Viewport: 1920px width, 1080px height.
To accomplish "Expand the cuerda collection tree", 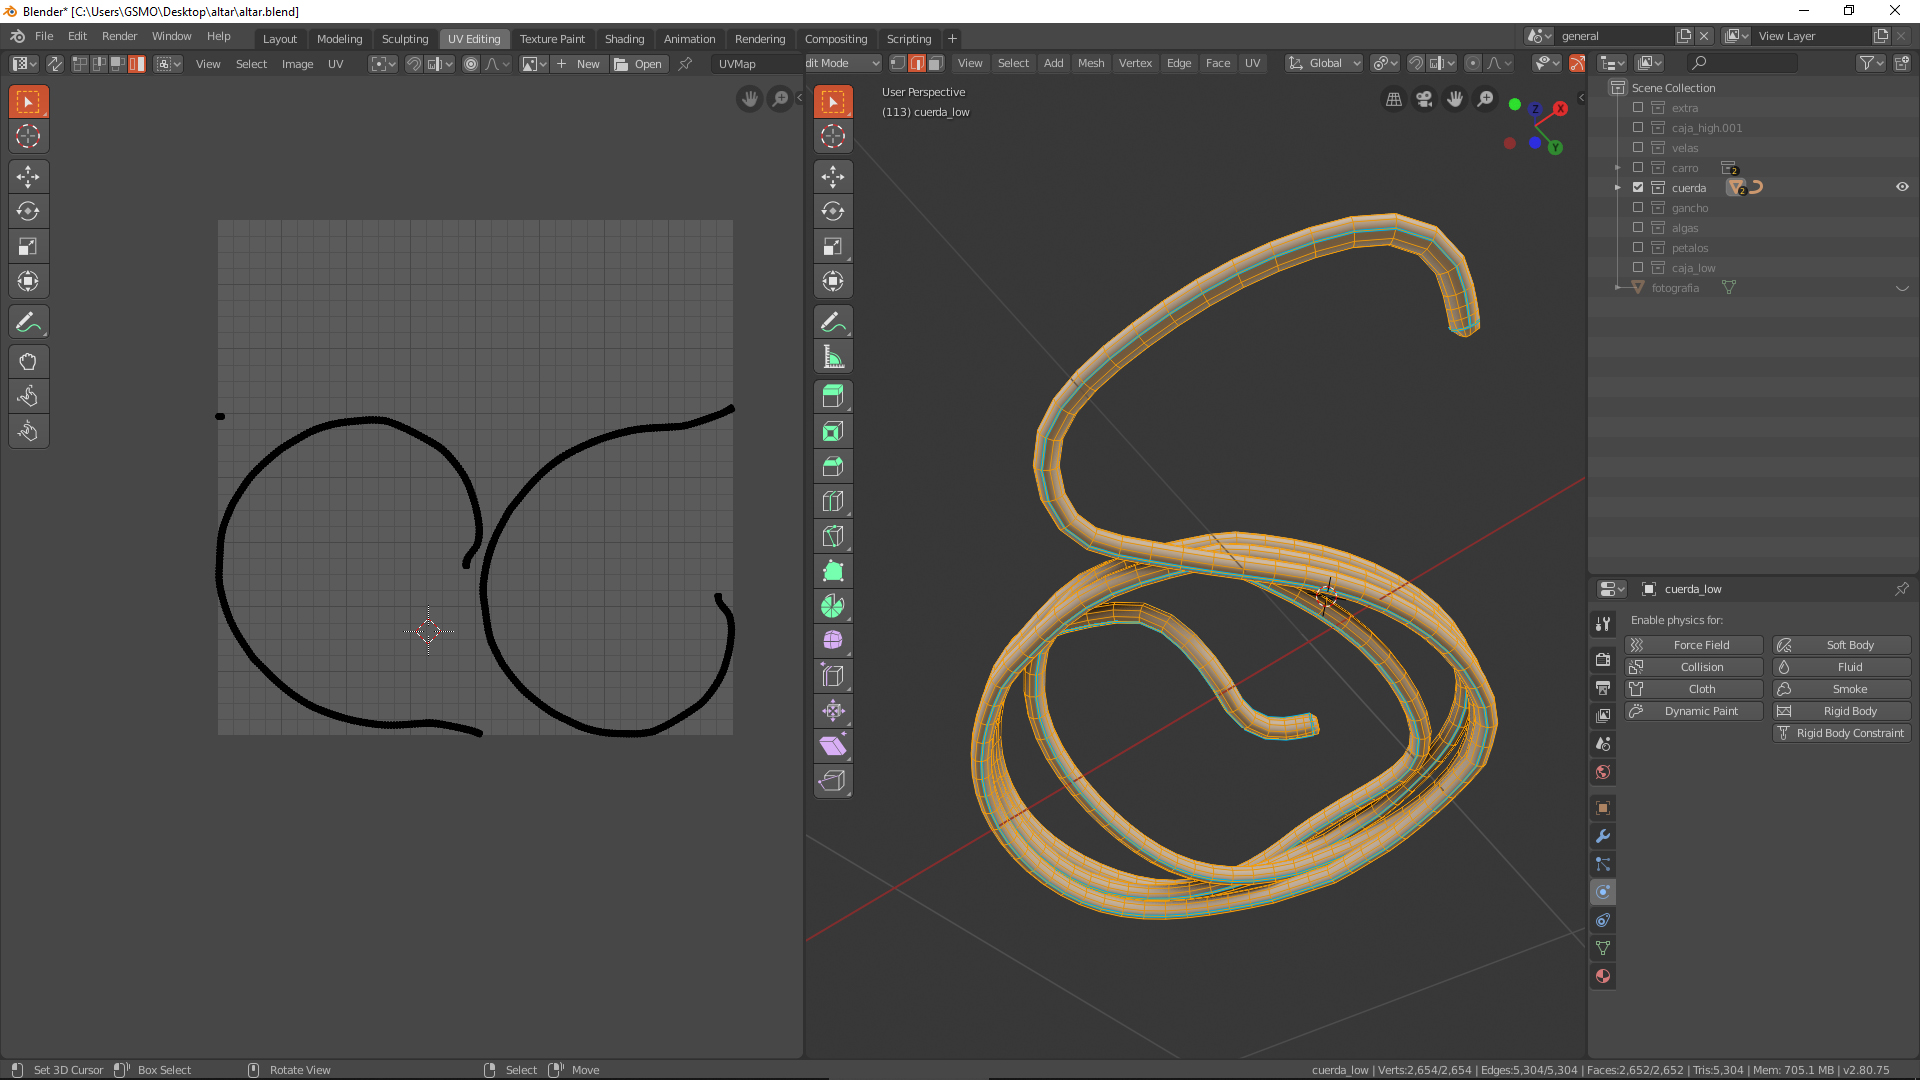I will (1618, 188).
